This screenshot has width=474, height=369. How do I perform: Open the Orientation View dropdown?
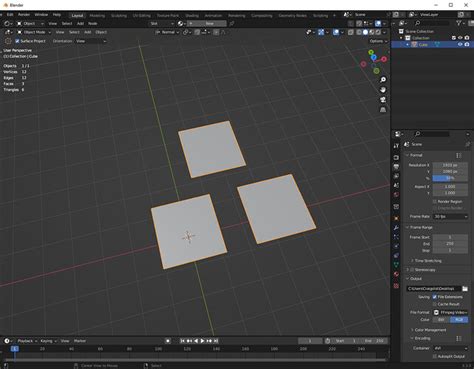tap(91, 41)
